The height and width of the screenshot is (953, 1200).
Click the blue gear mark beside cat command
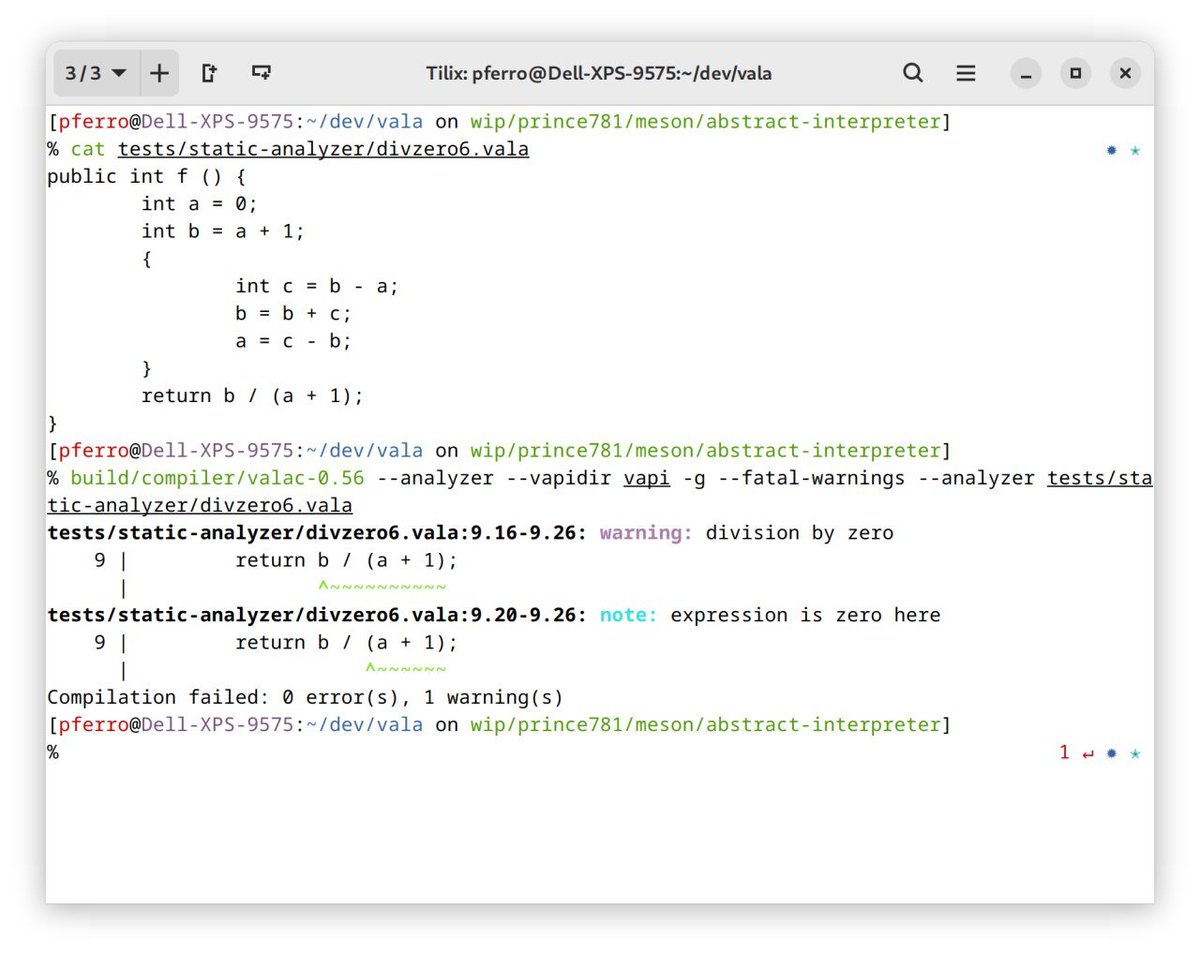click(1112, 150)
